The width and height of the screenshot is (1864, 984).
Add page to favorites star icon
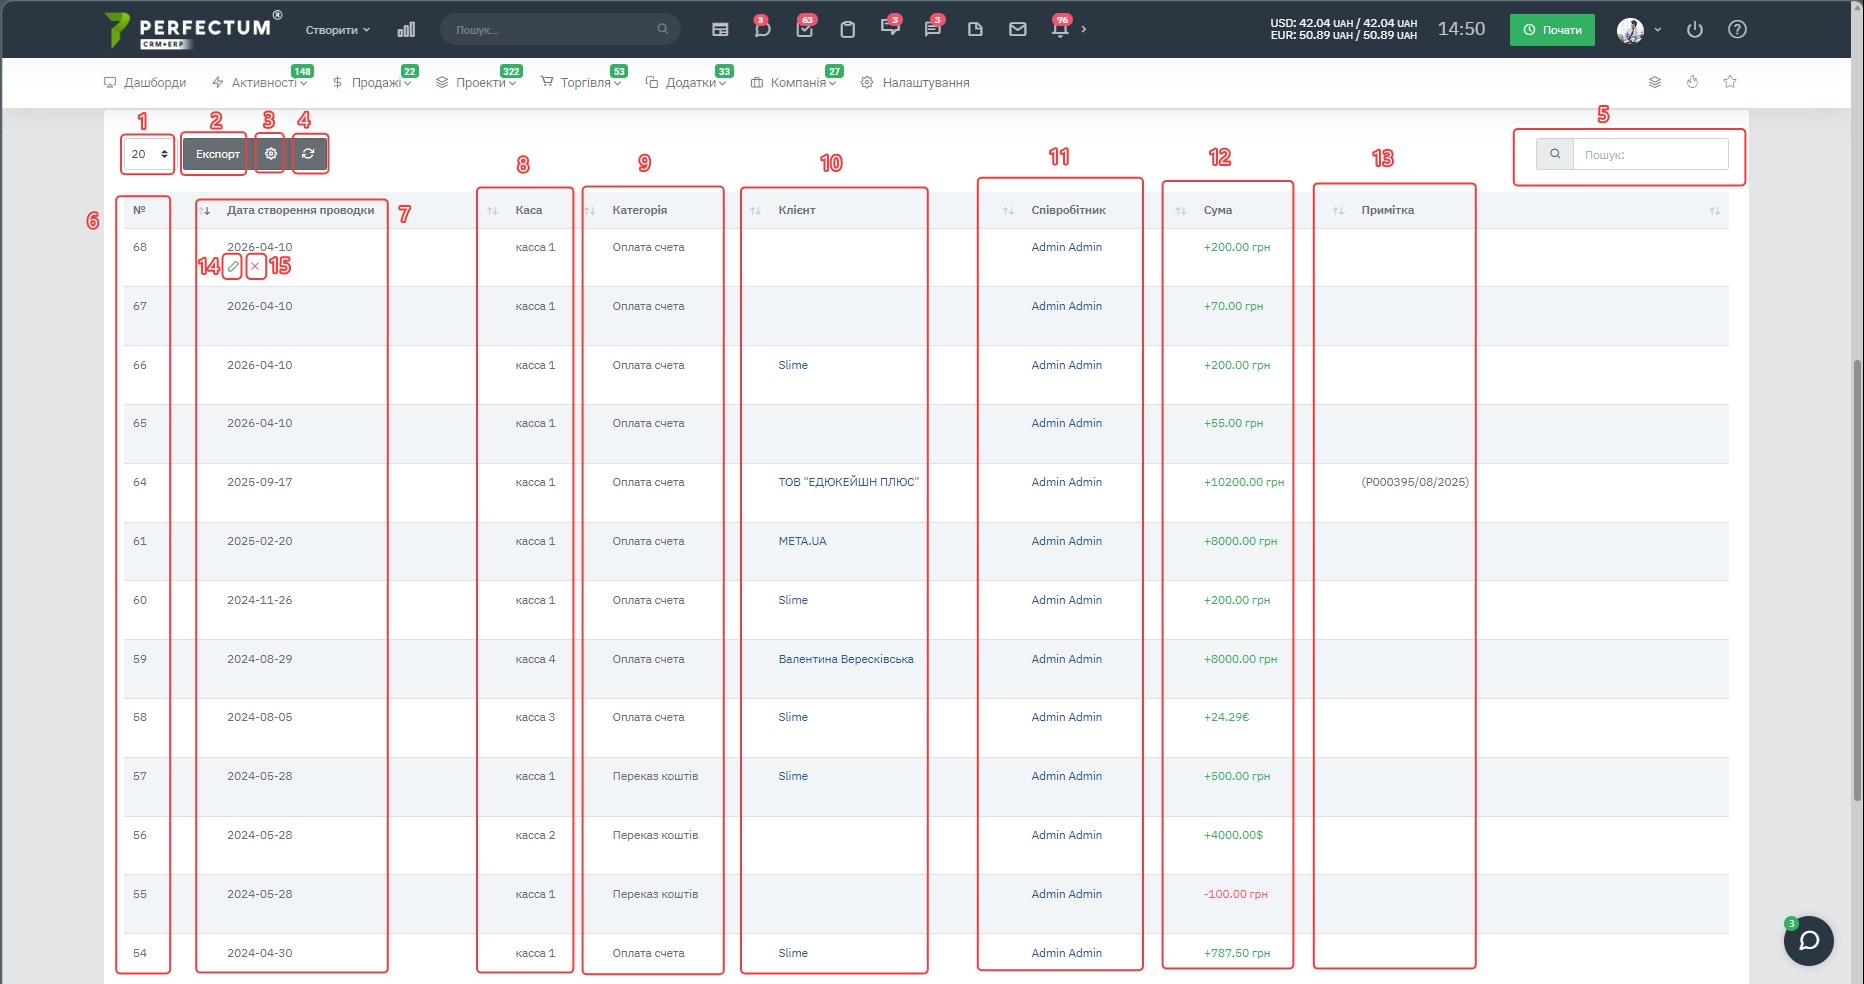tap(1730, 82)
